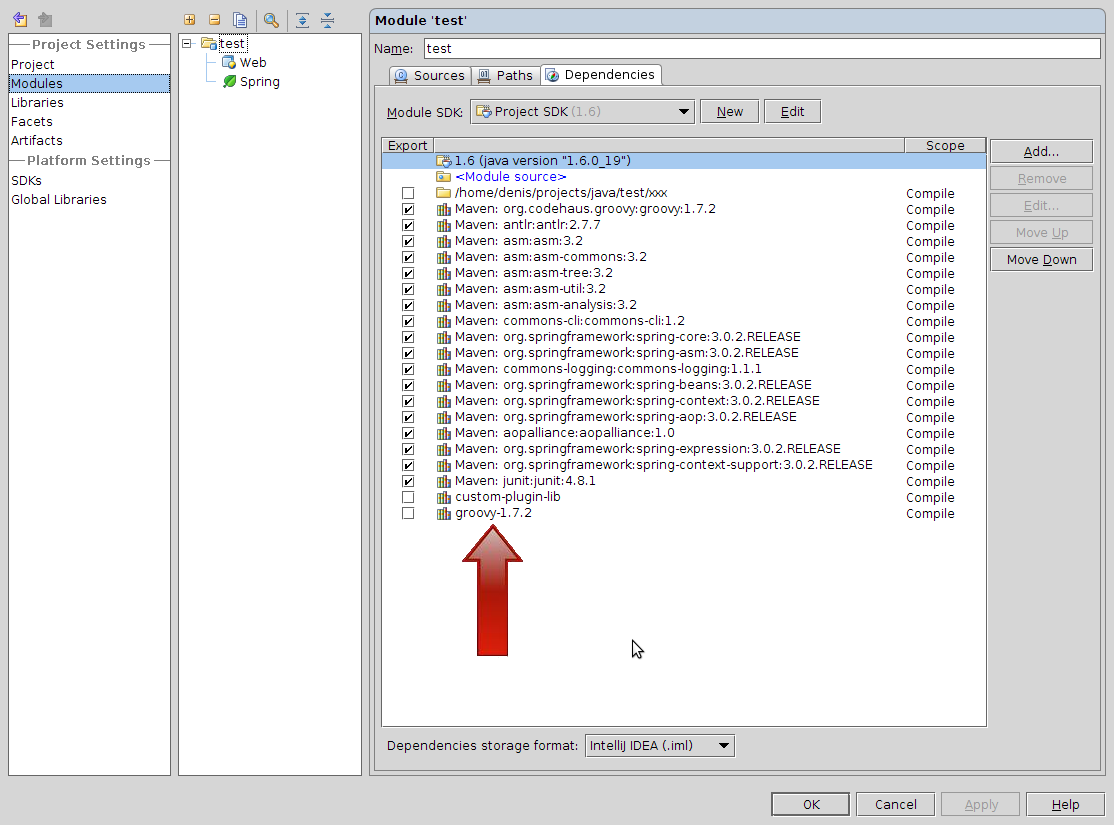The height and width of the screenshot is (825, 1114).
Task: Click the New SDK button
Action: point(730,112)
